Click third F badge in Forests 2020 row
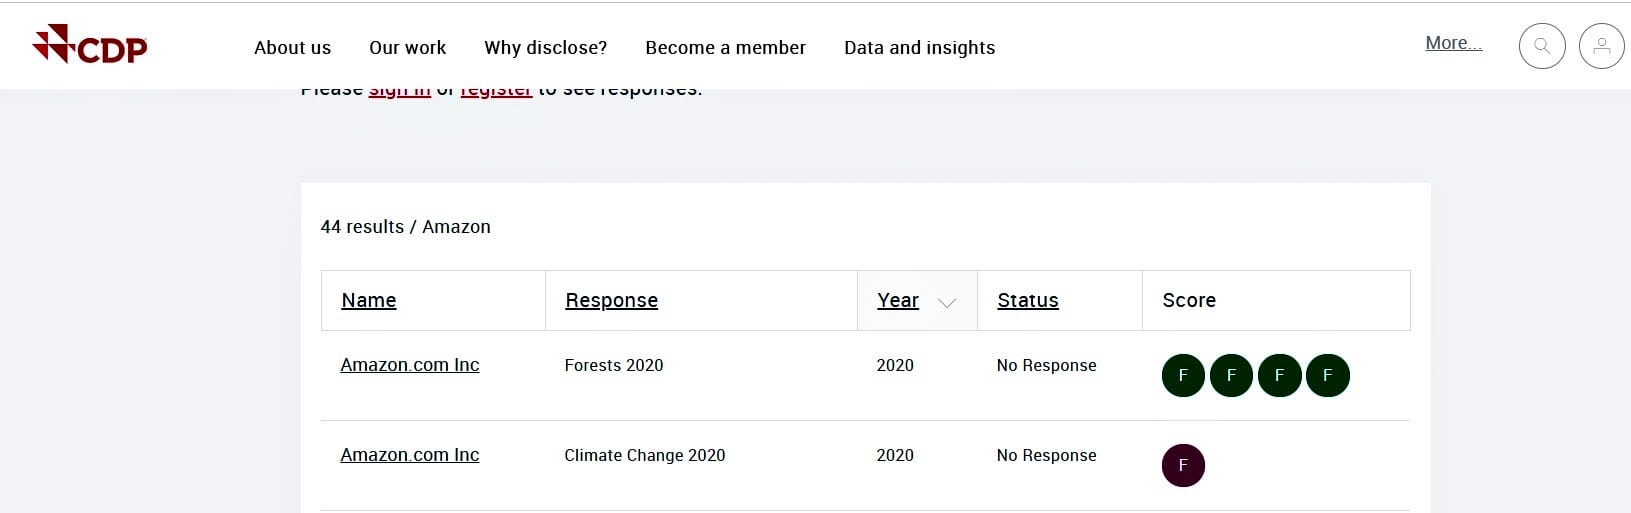This screenshot has height=513, width=1631. 1279,376
